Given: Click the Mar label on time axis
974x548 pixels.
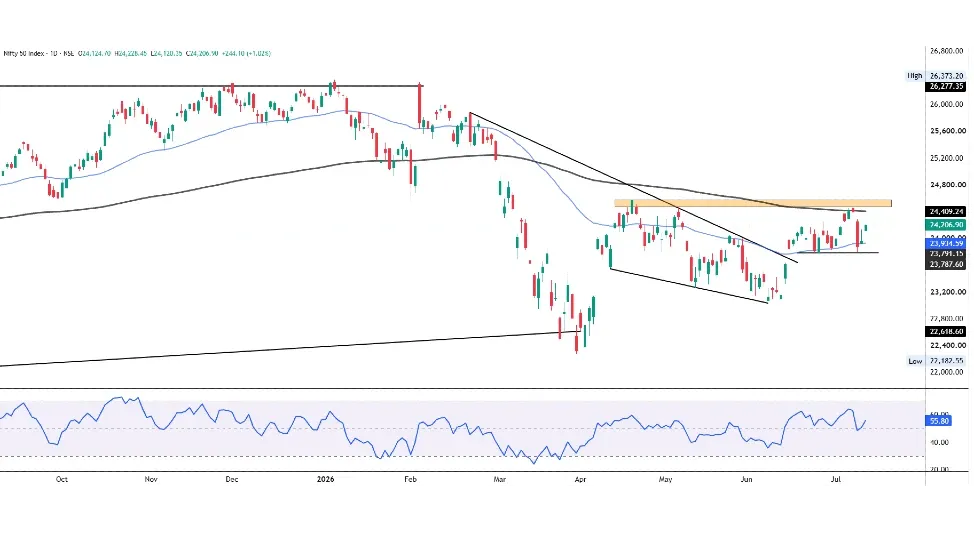Looking at the screenshot, I should pyautogui.click(x=499, y=479).
